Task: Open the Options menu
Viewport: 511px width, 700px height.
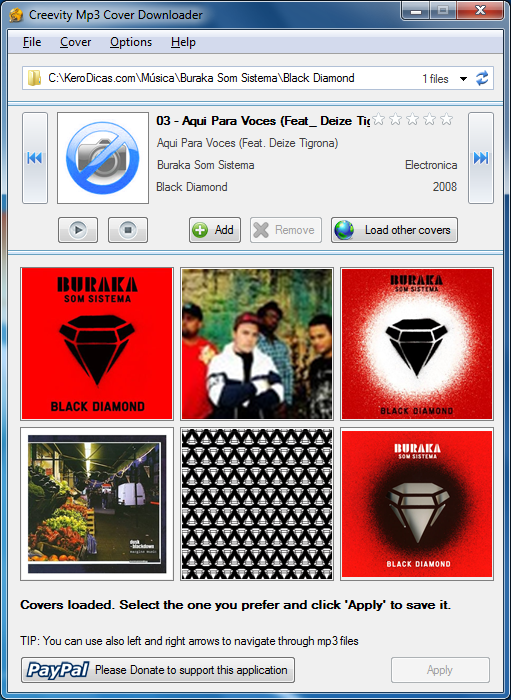Action: click(131, 42)
